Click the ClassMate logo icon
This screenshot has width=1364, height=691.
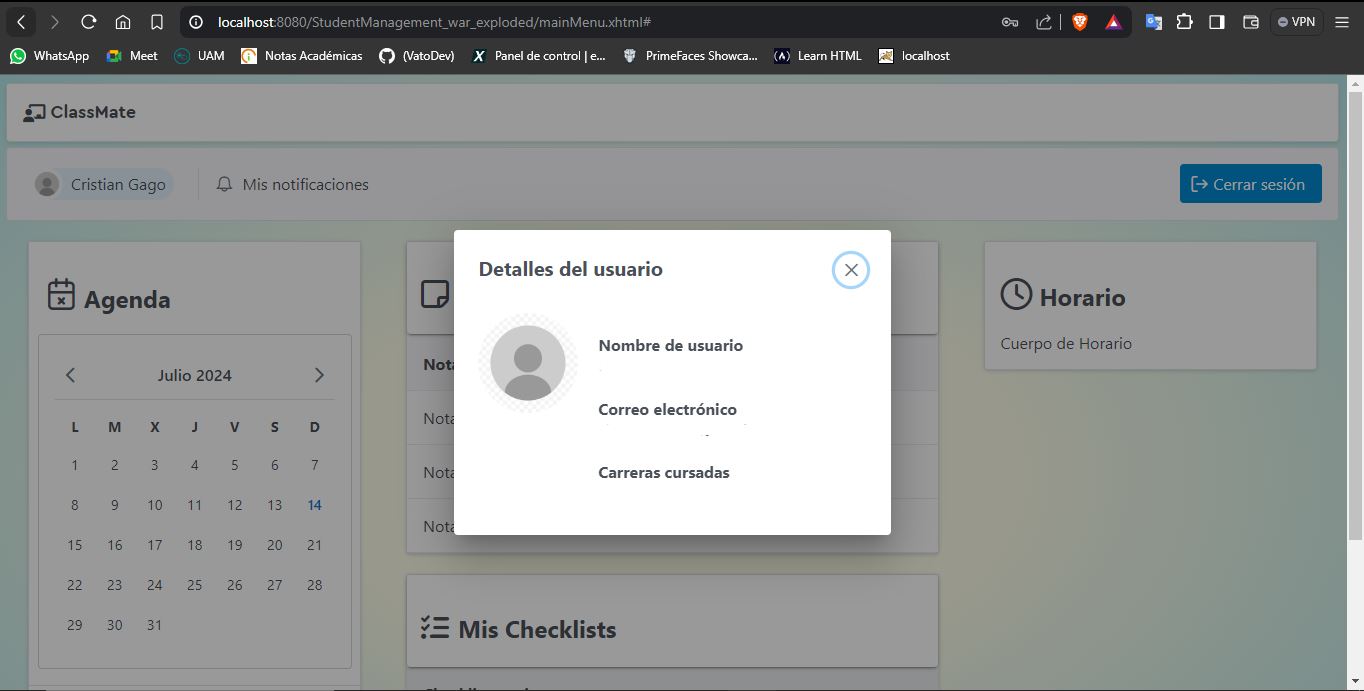pyautogui.click(x=33, y=111)
